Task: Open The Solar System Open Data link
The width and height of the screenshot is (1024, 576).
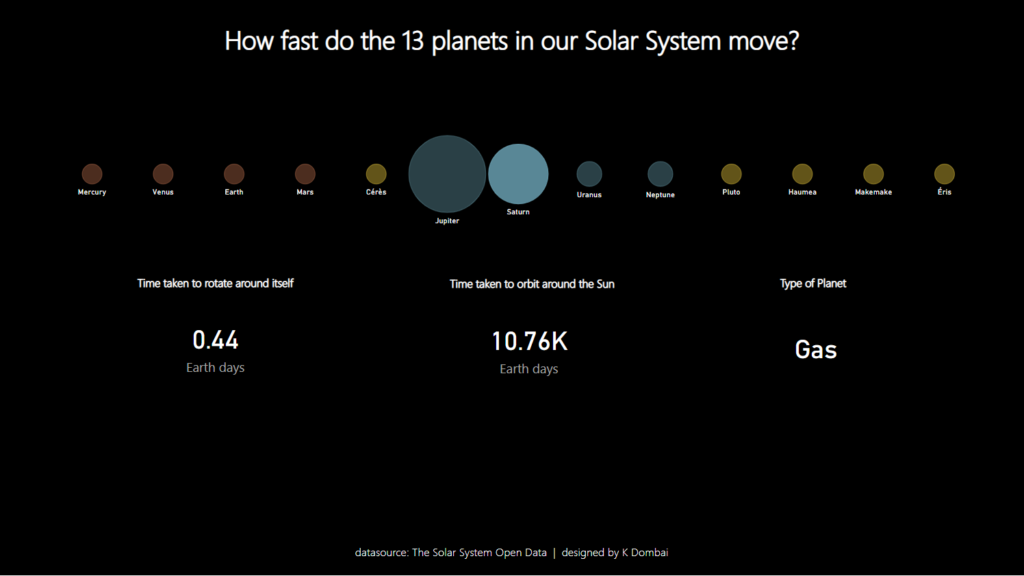Action: [479, 552]
